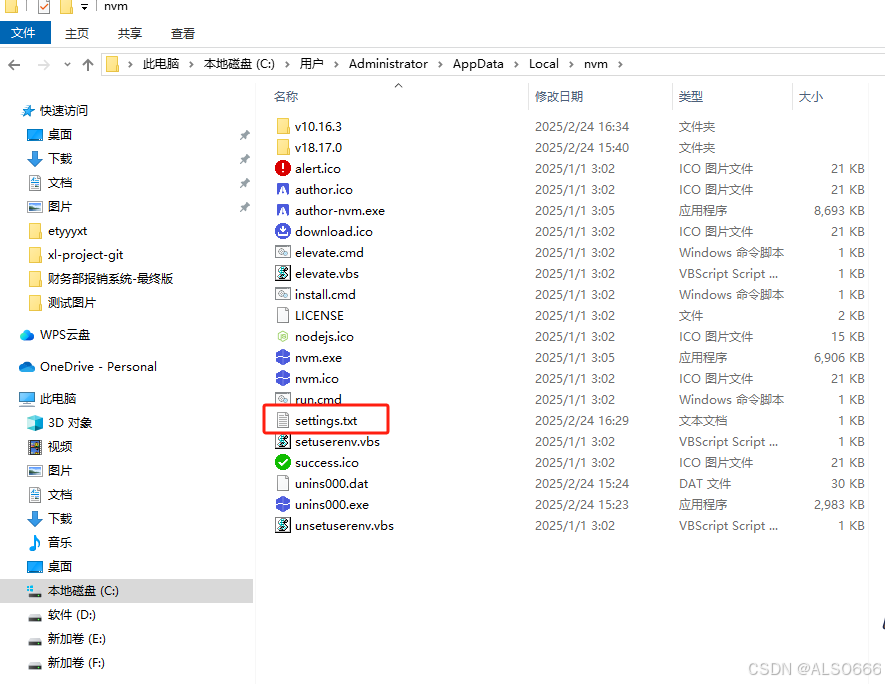
Task: Open 3D 对象 under 此电脑
Action: click(x=70, y=423)
